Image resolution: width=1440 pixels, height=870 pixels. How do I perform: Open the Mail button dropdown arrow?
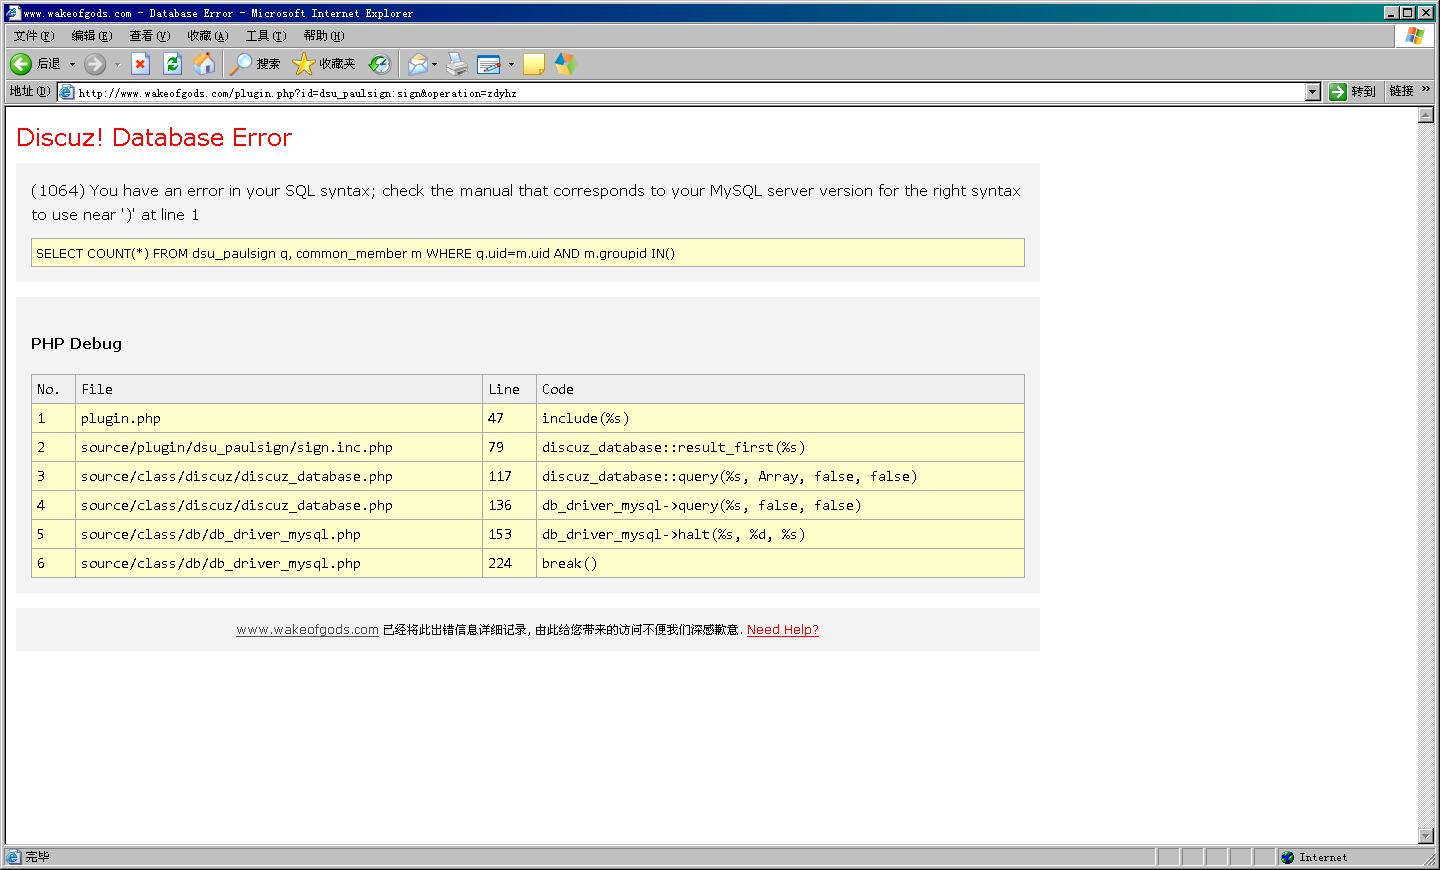click(x=434, y=64)
